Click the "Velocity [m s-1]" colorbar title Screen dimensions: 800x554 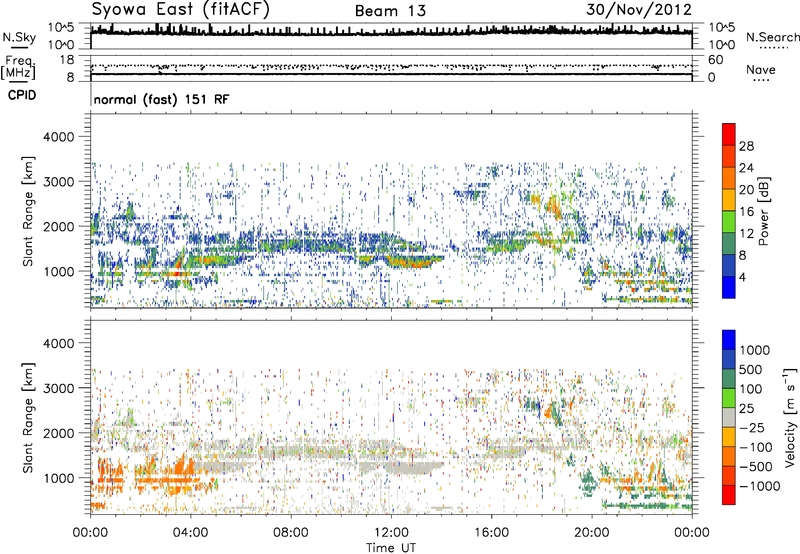tap(790, 416)
